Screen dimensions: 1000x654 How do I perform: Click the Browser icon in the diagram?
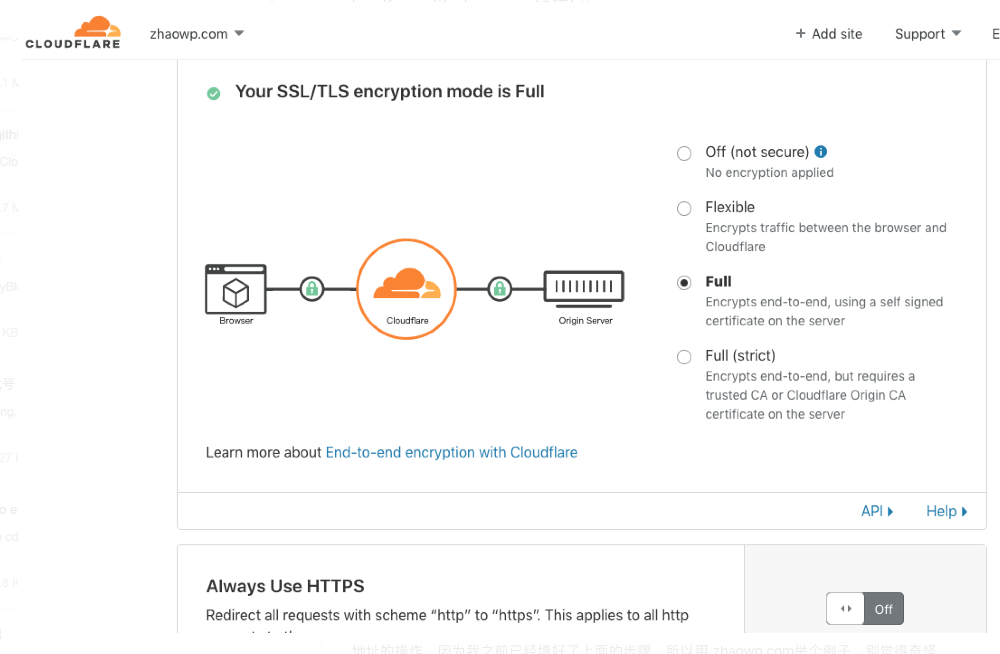(236, 290)
